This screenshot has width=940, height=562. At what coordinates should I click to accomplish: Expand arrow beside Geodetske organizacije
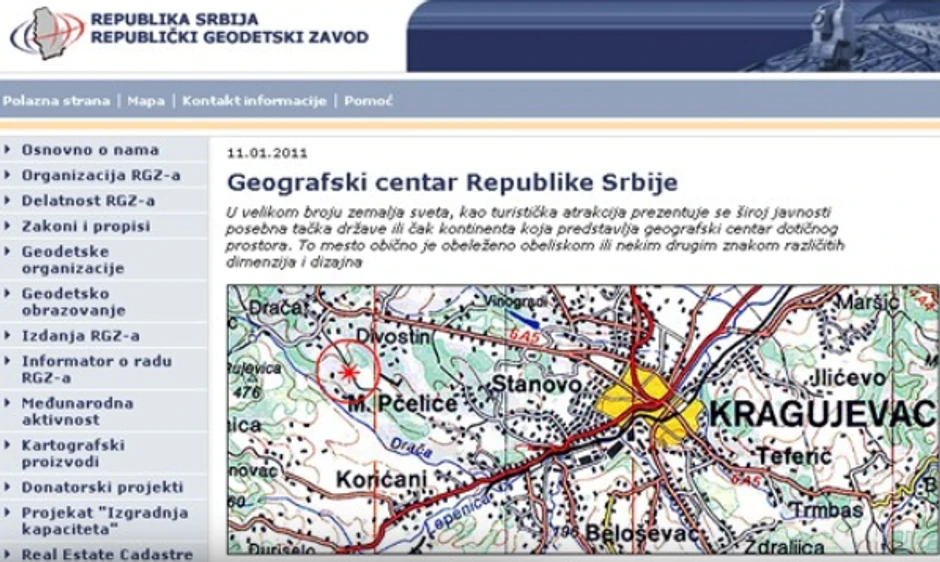pyautogui.click(x=7, y=251)
